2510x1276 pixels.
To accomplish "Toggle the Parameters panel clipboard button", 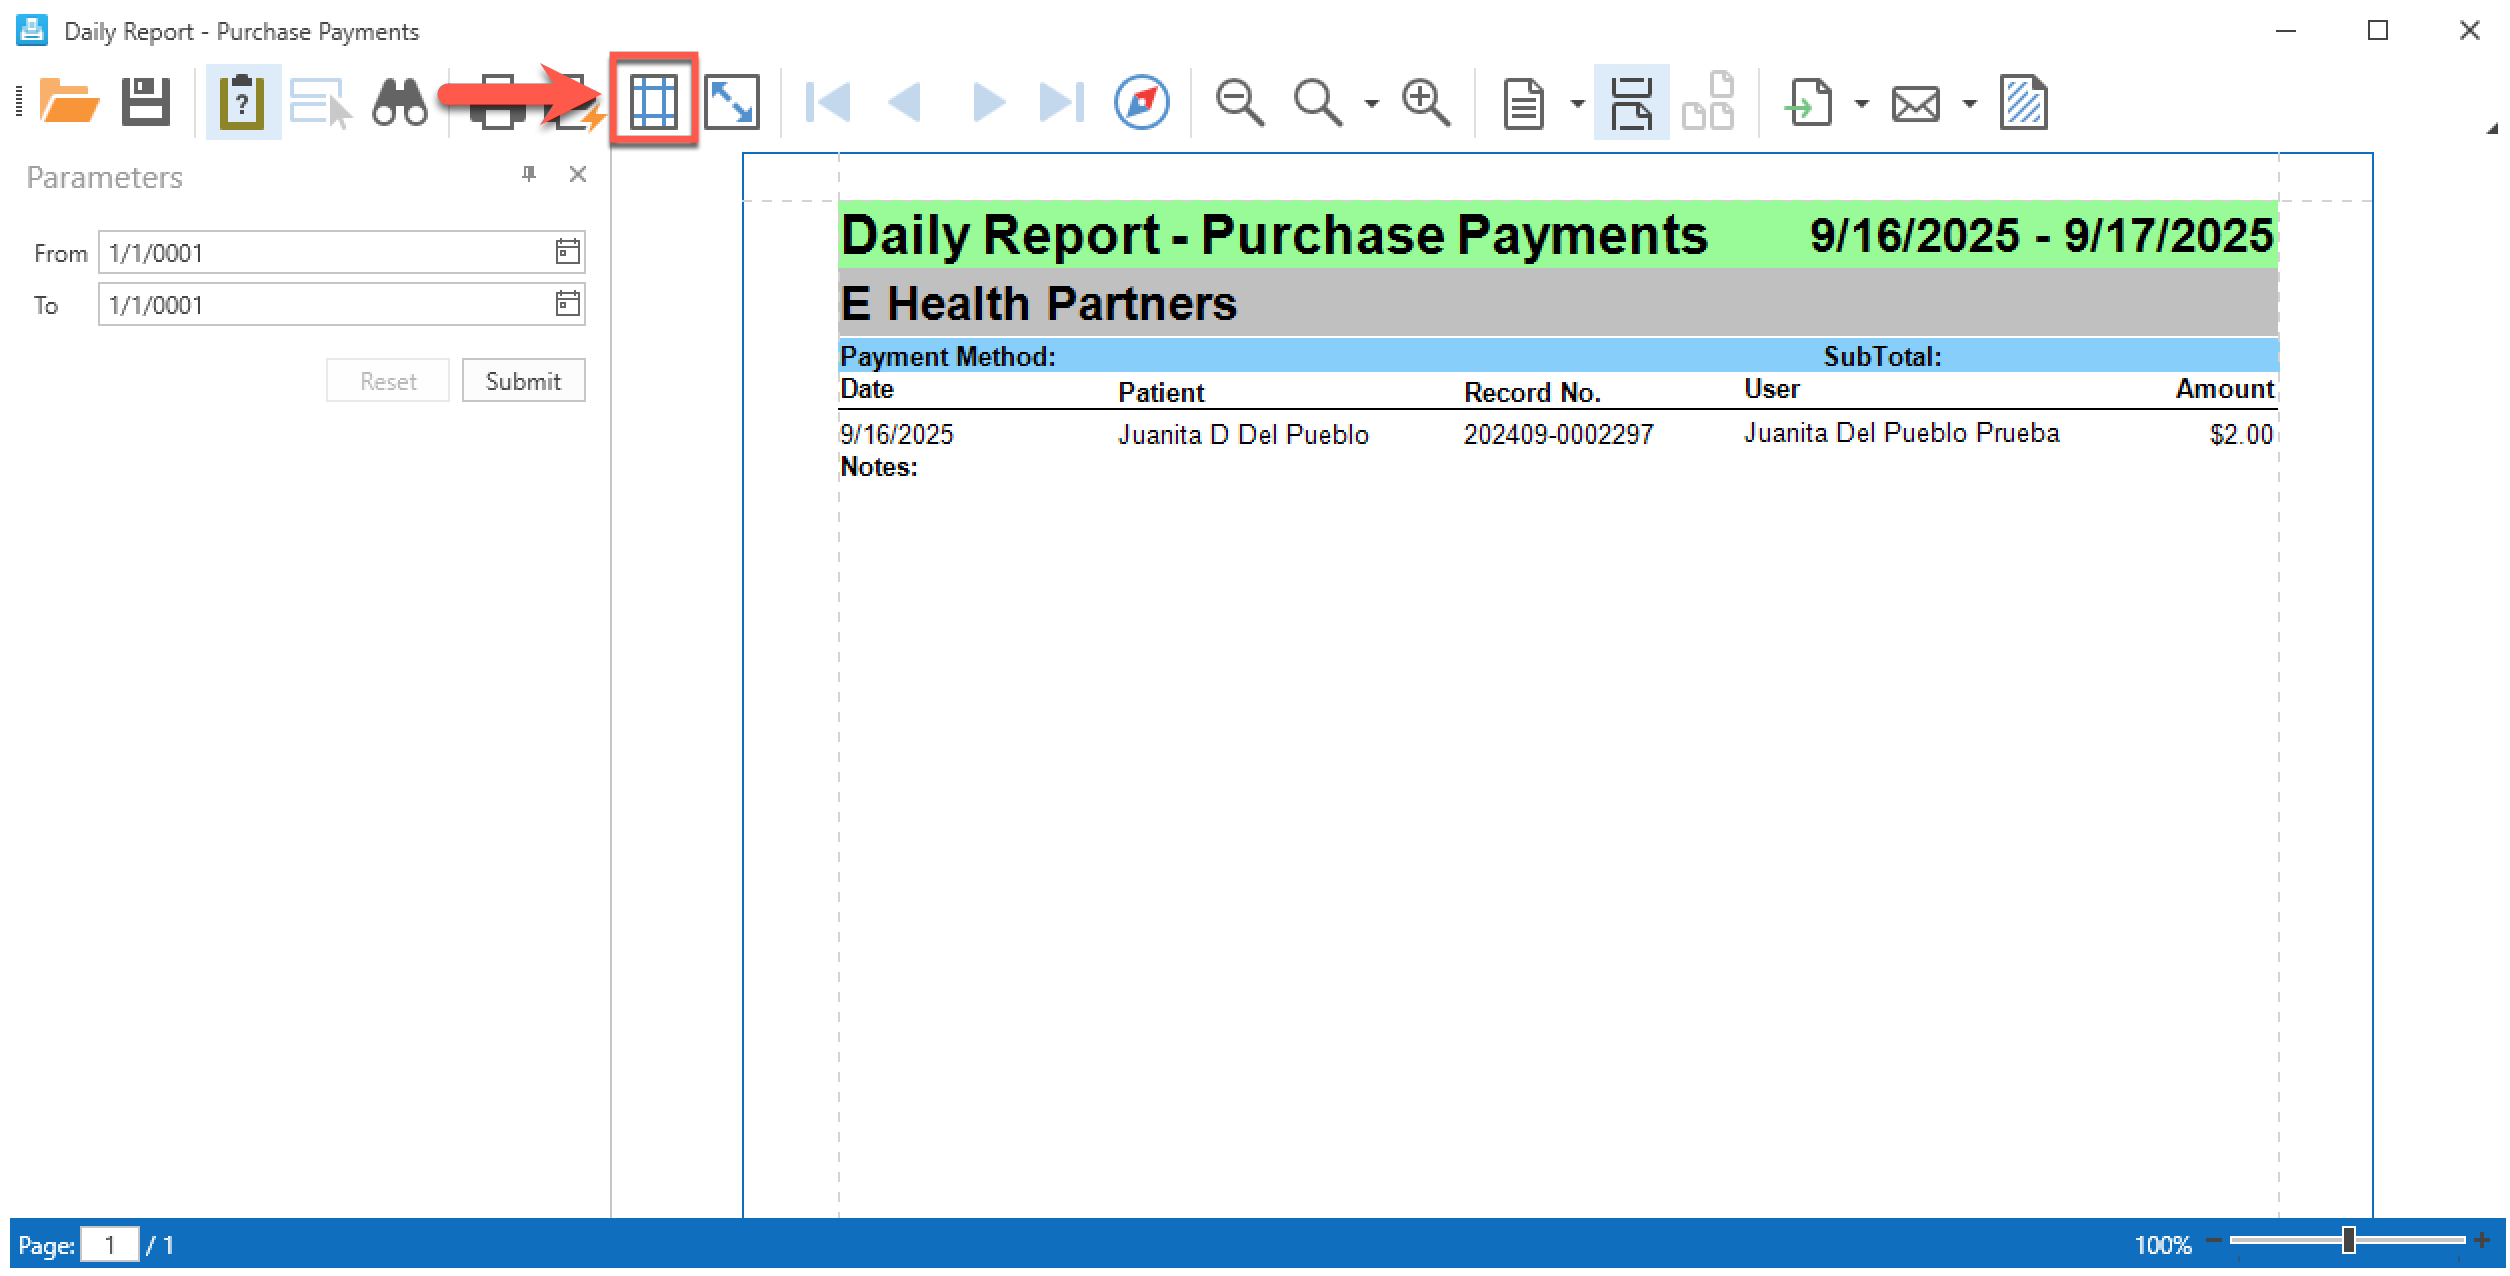I will (x=241, y=102).
